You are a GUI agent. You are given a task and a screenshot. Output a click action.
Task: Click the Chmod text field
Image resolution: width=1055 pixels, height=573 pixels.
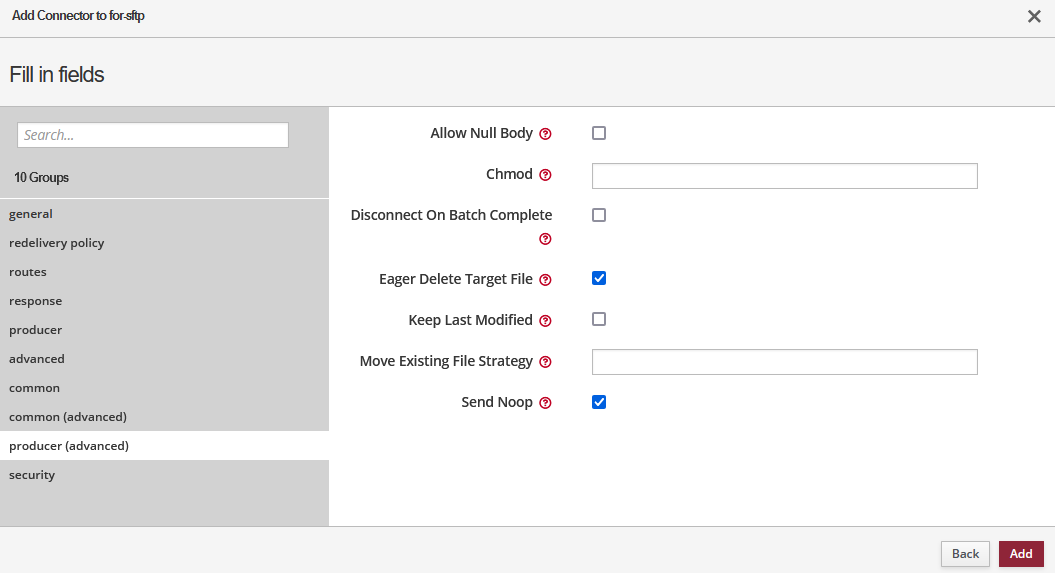(x=784, y=176)
